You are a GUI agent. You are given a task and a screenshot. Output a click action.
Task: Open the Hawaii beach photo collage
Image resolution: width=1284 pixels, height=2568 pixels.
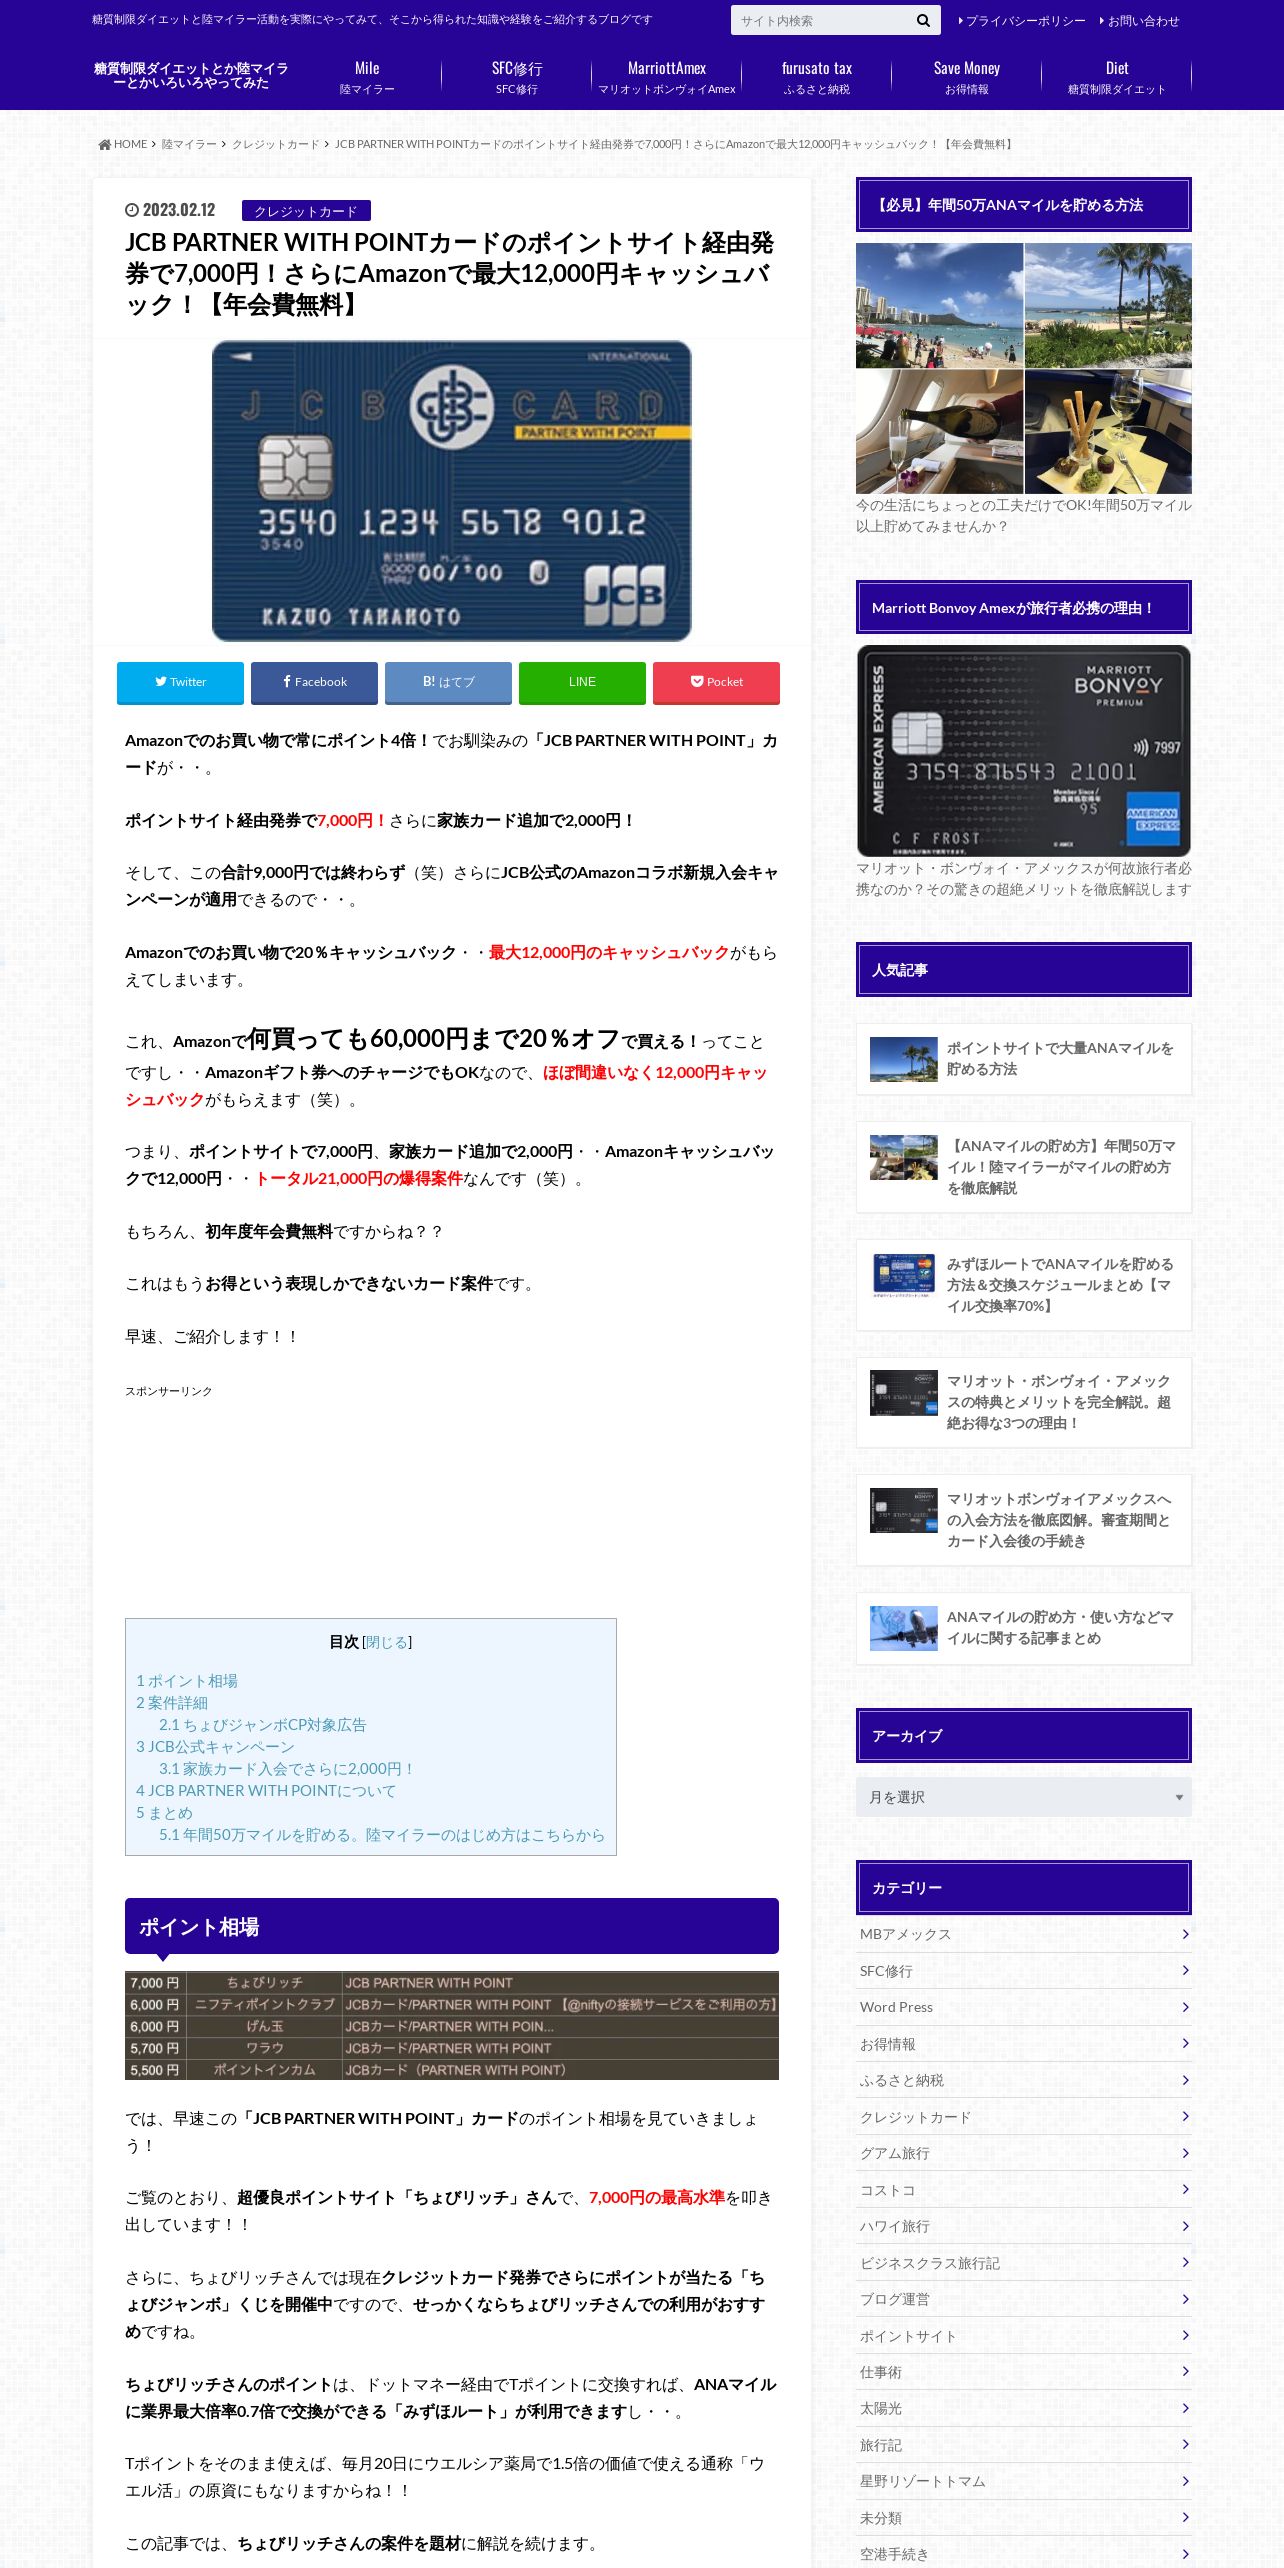(x=1024, y=369)
